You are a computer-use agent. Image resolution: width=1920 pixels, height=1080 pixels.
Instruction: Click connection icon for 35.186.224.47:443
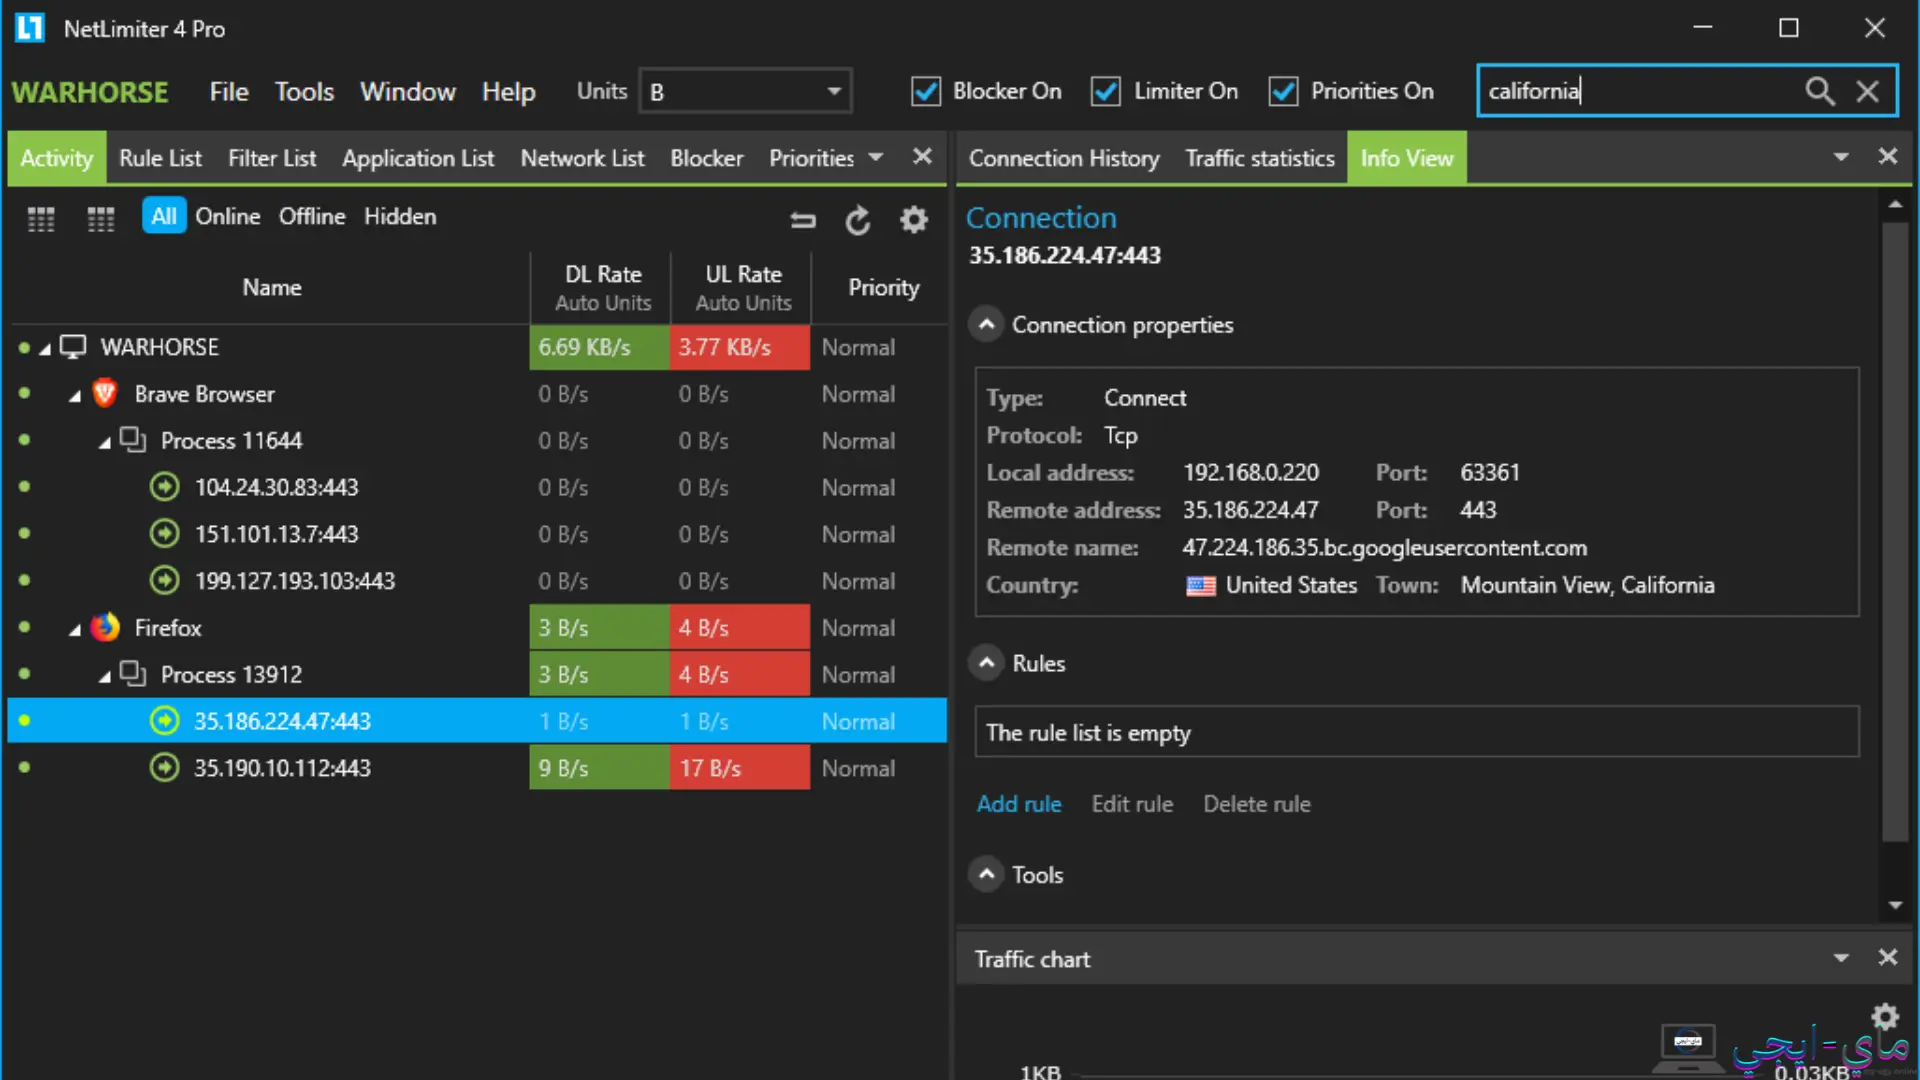pyautogui.click(x=164, y=720)
